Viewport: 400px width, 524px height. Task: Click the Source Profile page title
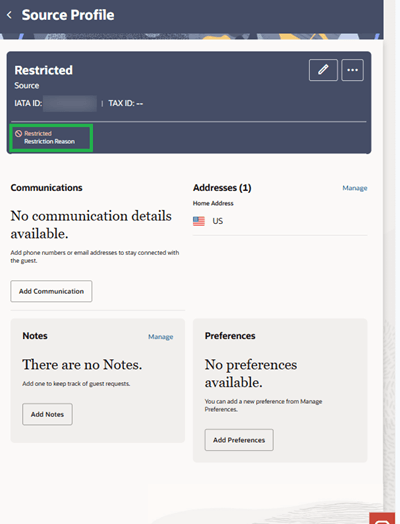(x=68, y=15)
